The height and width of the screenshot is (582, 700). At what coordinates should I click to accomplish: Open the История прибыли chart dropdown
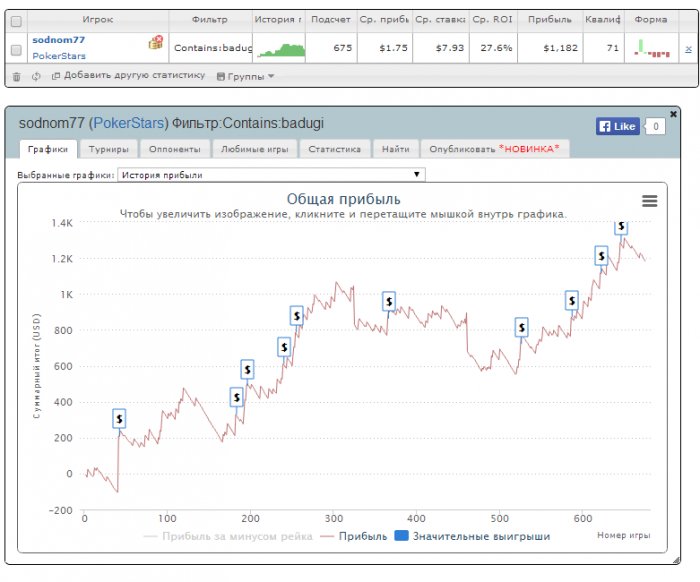pos(271,175)
